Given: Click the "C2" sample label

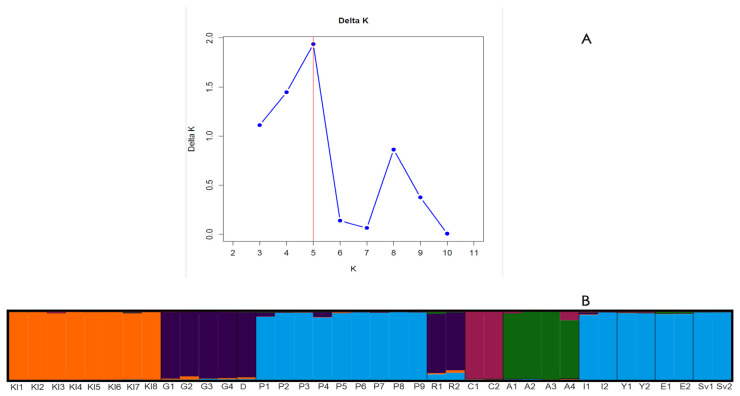Looking at the screenshot, I should [x=494, y=387].
